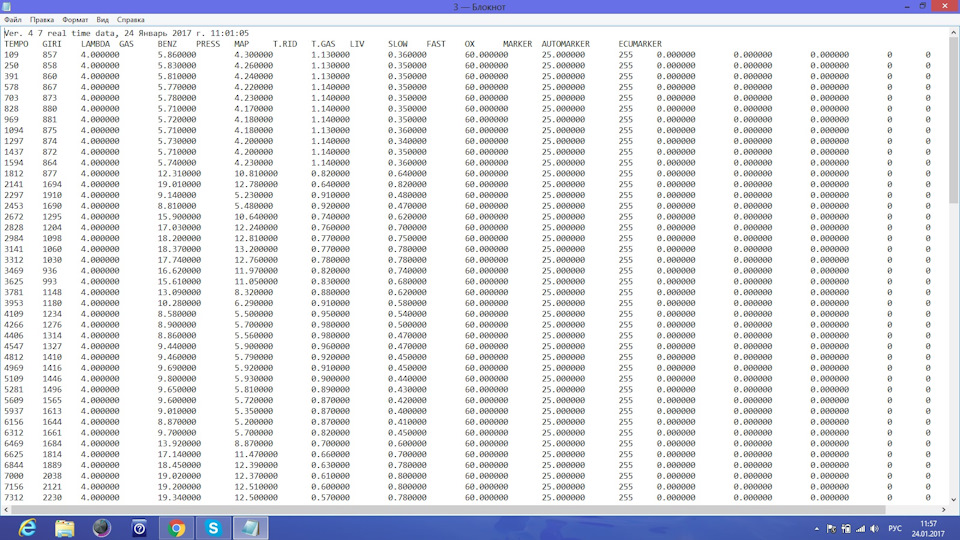Click TEMPO value 7312 in last row
The width and height of the screenshot is (960, 540).
(13, 498)
